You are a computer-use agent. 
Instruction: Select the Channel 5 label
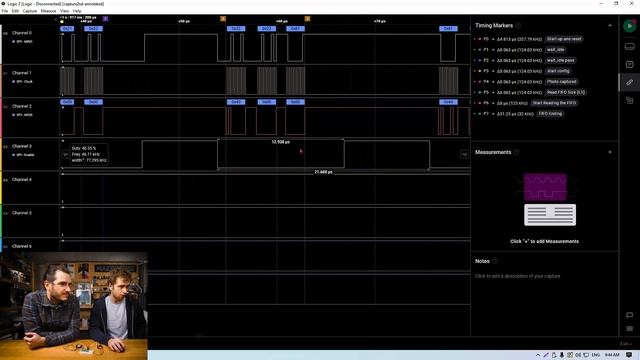tap(22, 213)
